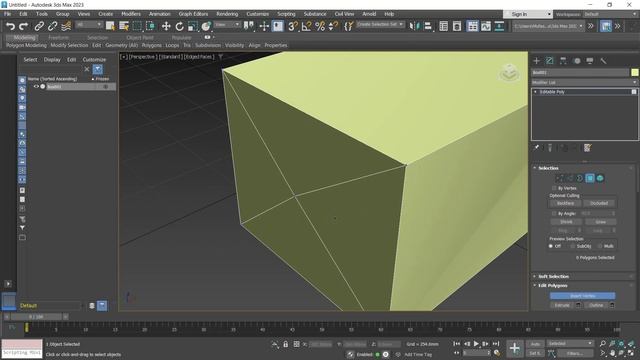640x360 pixels.
Task: Select Polygon sub-object level icon
Action: click(590, 178)
